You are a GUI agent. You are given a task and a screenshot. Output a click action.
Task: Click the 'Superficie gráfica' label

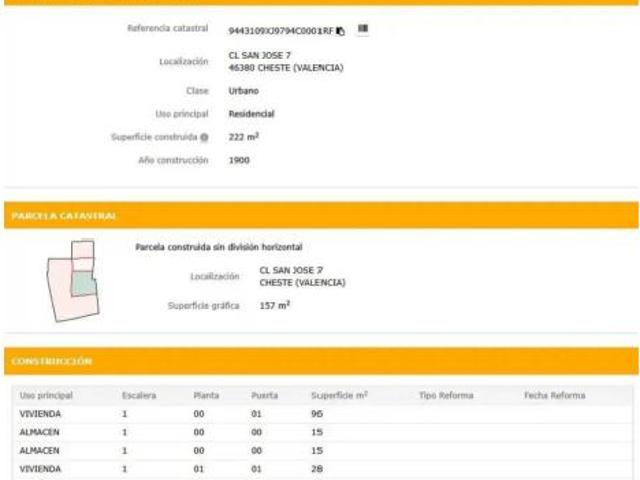[x=203, y=306]
